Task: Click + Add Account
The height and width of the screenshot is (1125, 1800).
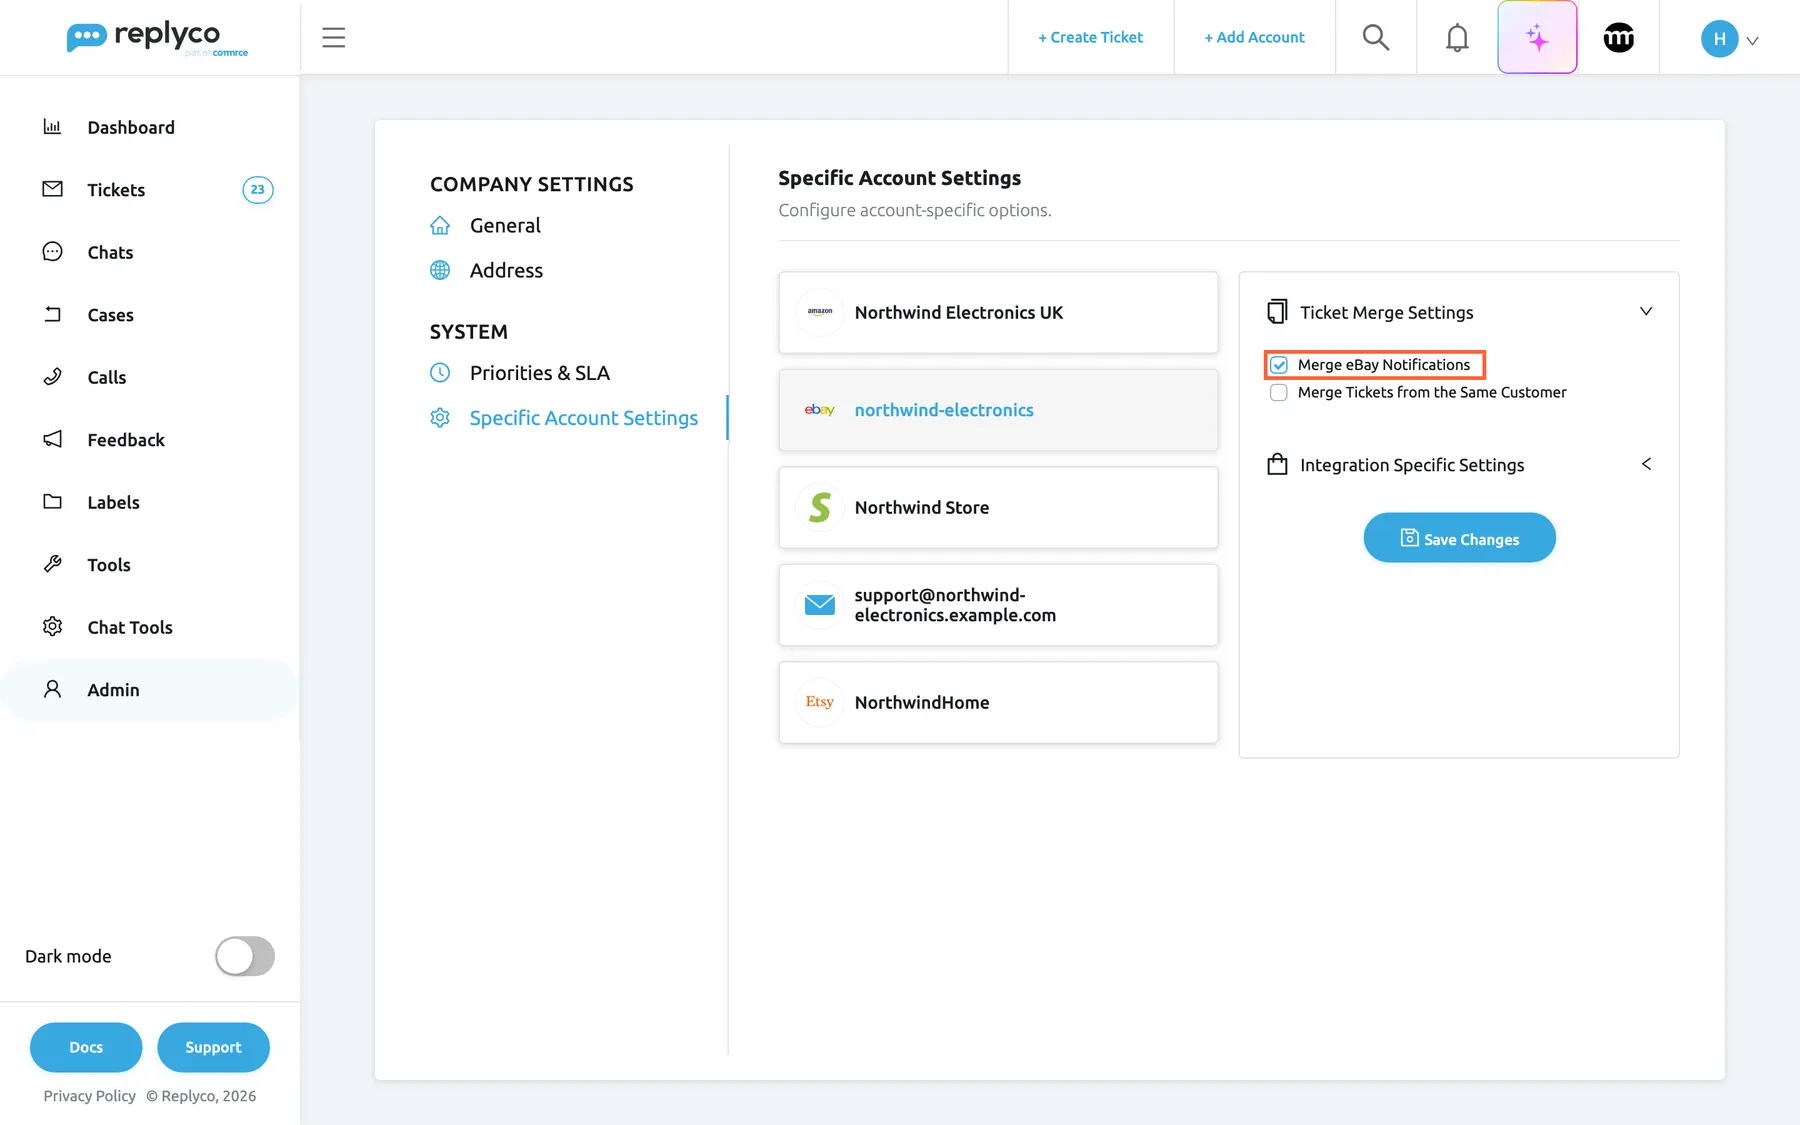Action: [1254, 37]
